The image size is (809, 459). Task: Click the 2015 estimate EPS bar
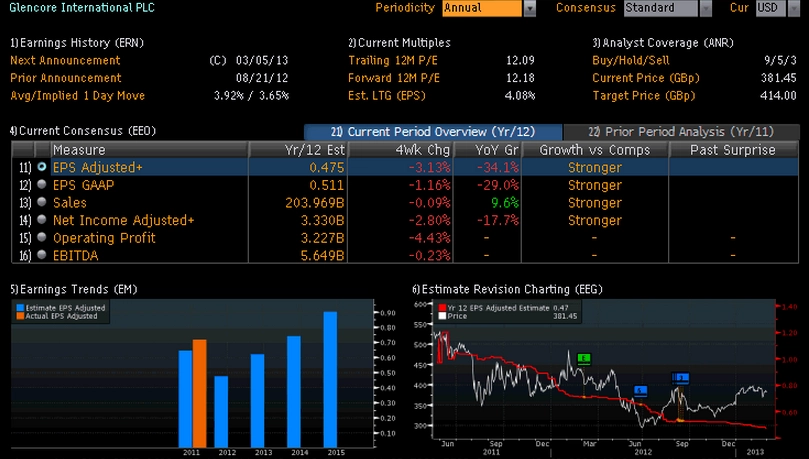coord(330,380)
